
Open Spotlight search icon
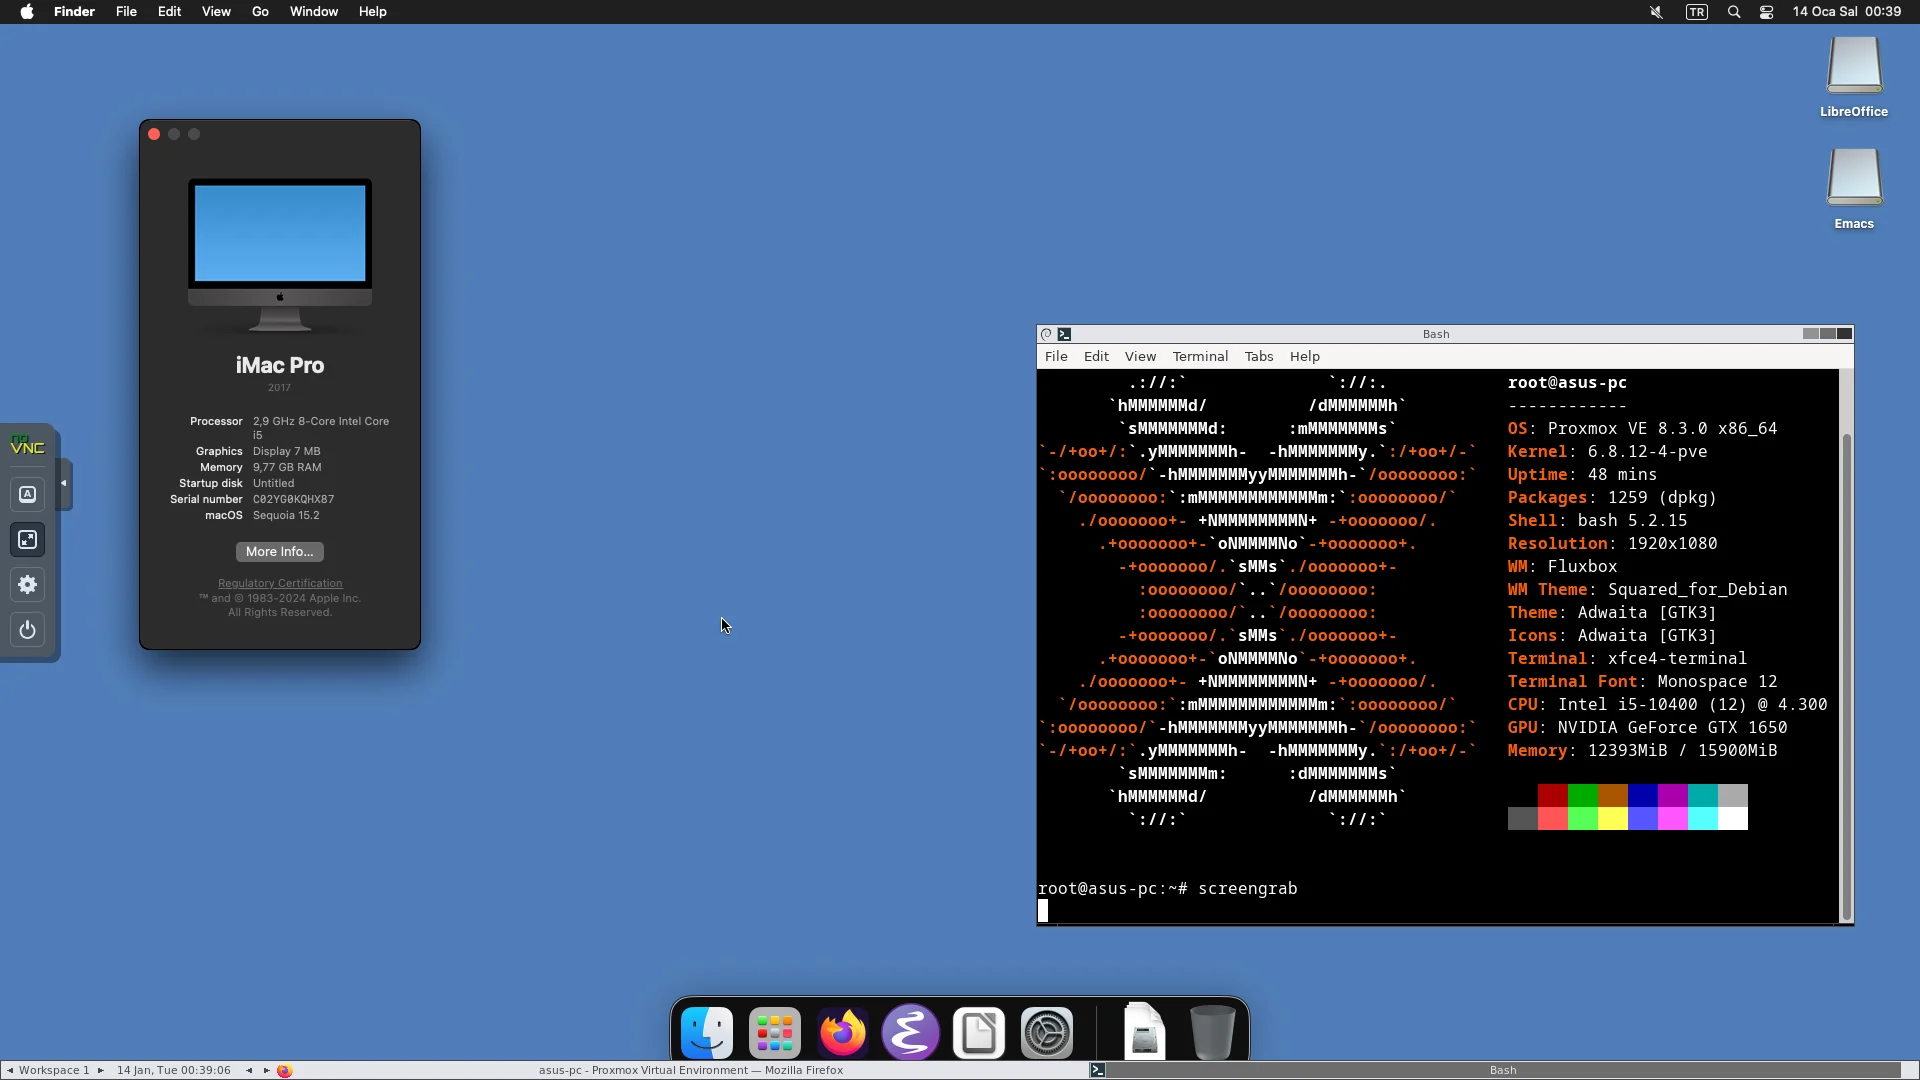tap(1734, 12)
